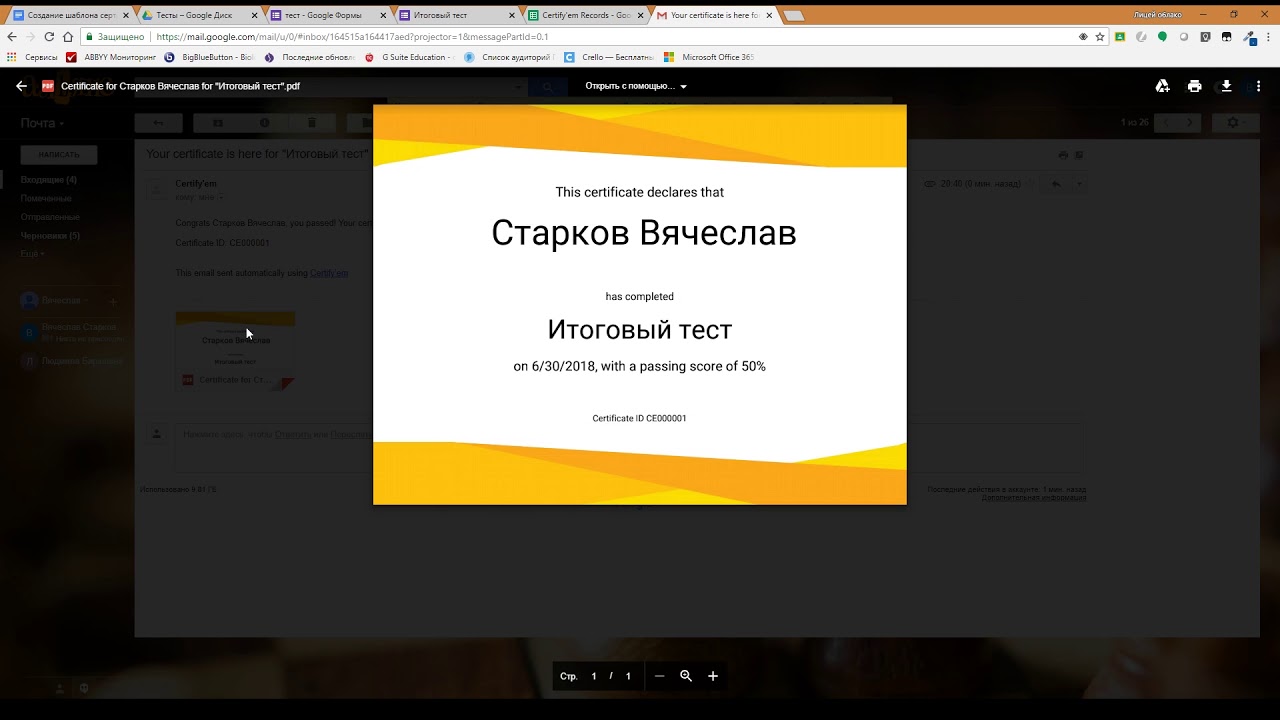
Task: Download the certificate PDF
Action: pos(1226,86)
